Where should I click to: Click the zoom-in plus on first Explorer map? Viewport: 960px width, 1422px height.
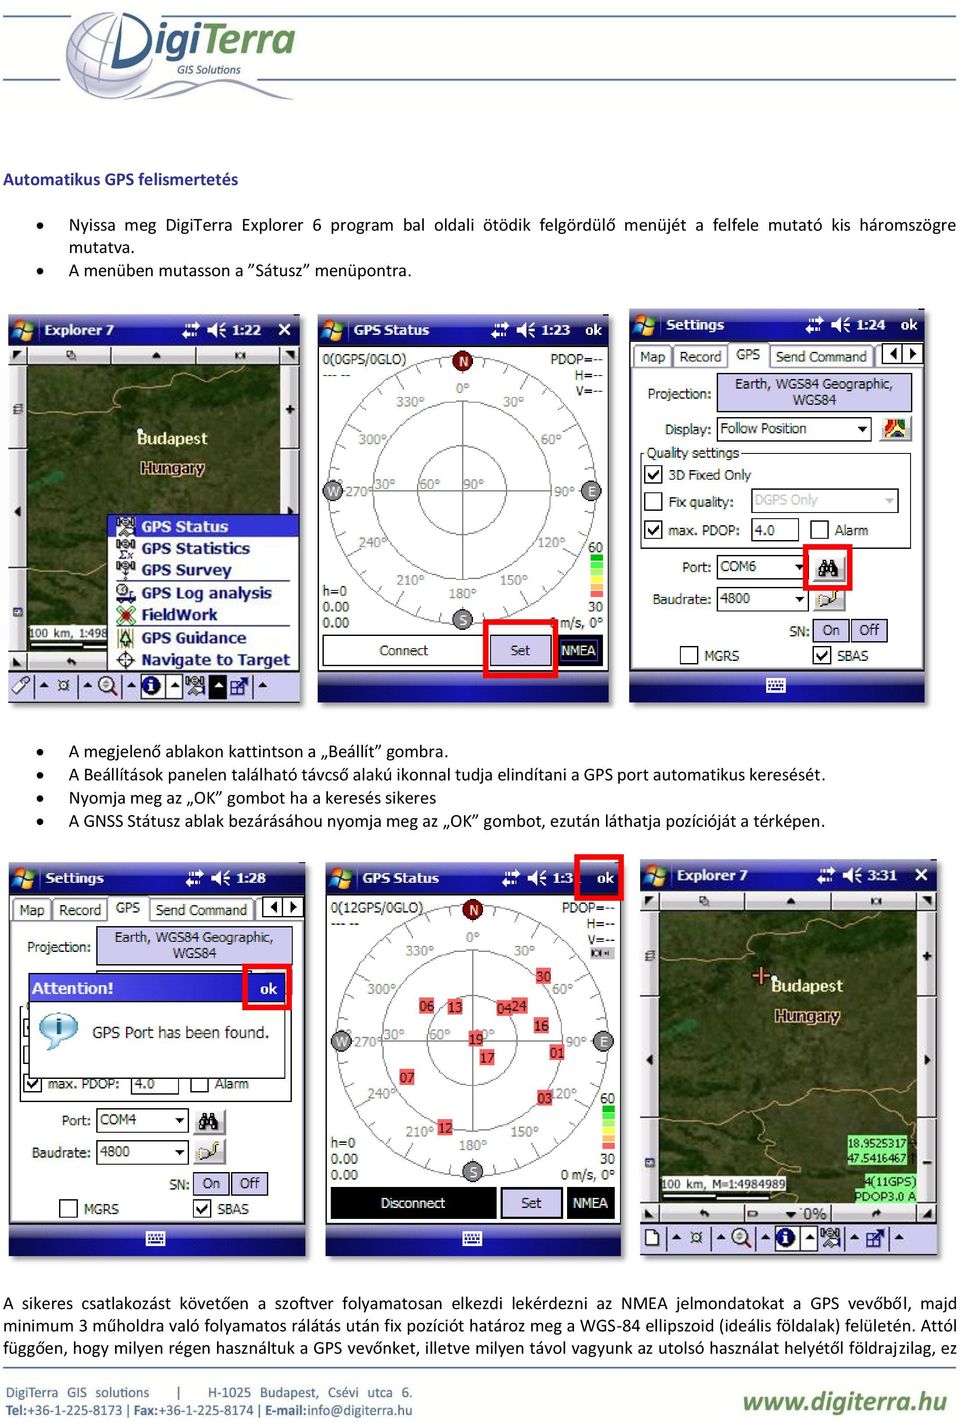(x=290, y=409)
